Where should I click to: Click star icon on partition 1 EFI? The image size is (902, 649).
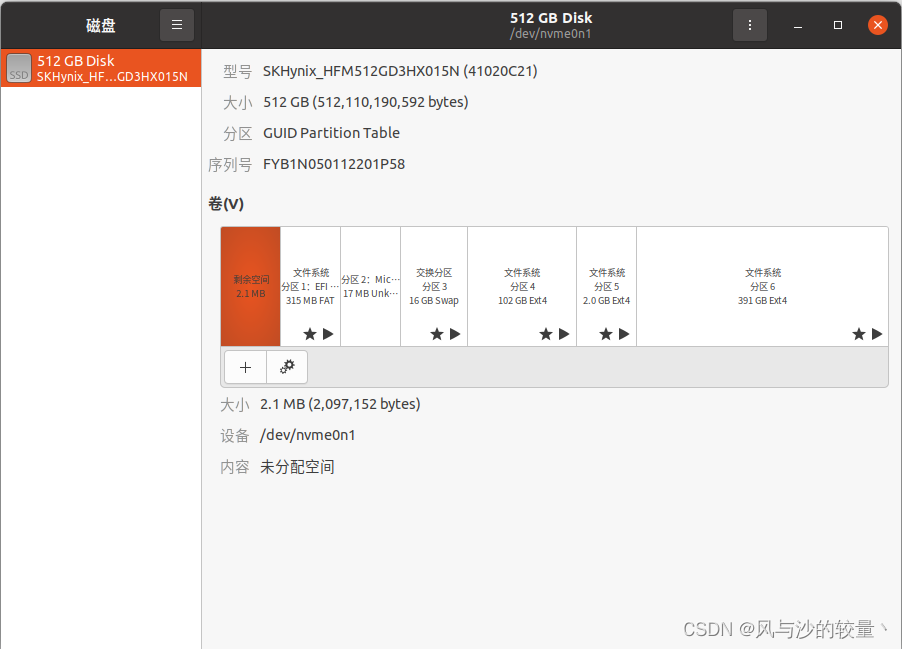click(310, 334)
